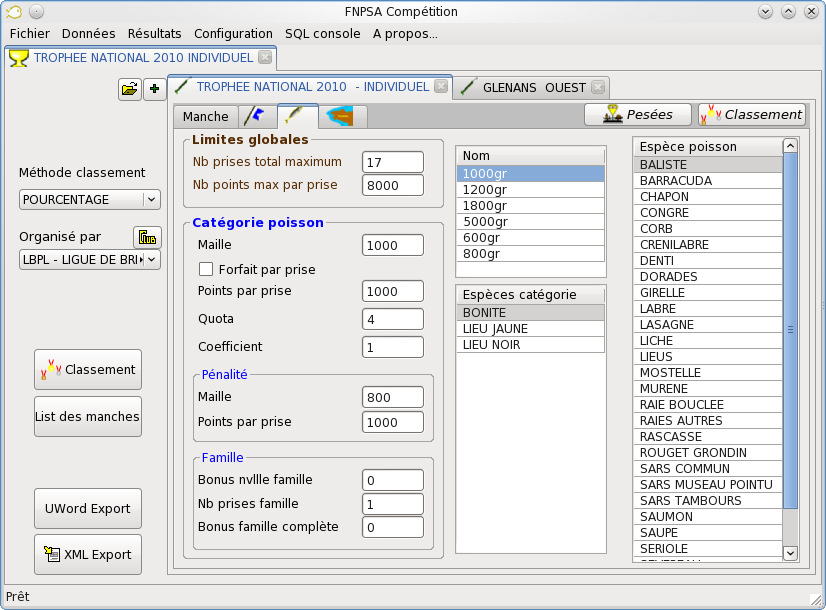Click the green plus add button

154,89
